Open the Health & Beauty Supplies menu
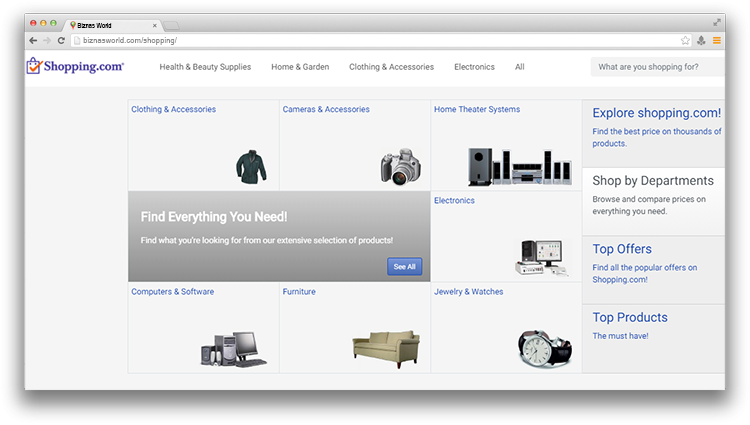The image size is (750, 425). point(205,67)
